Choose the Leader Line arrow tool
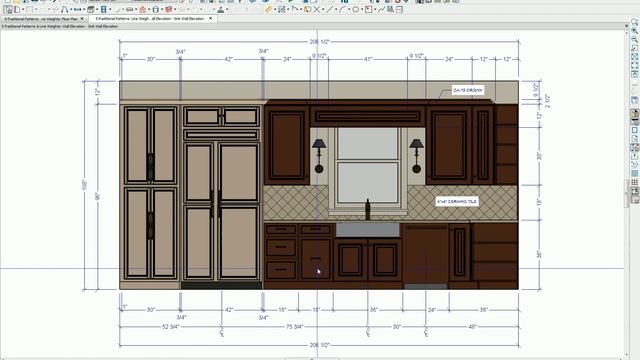640x360 pixels. point(295,9)
